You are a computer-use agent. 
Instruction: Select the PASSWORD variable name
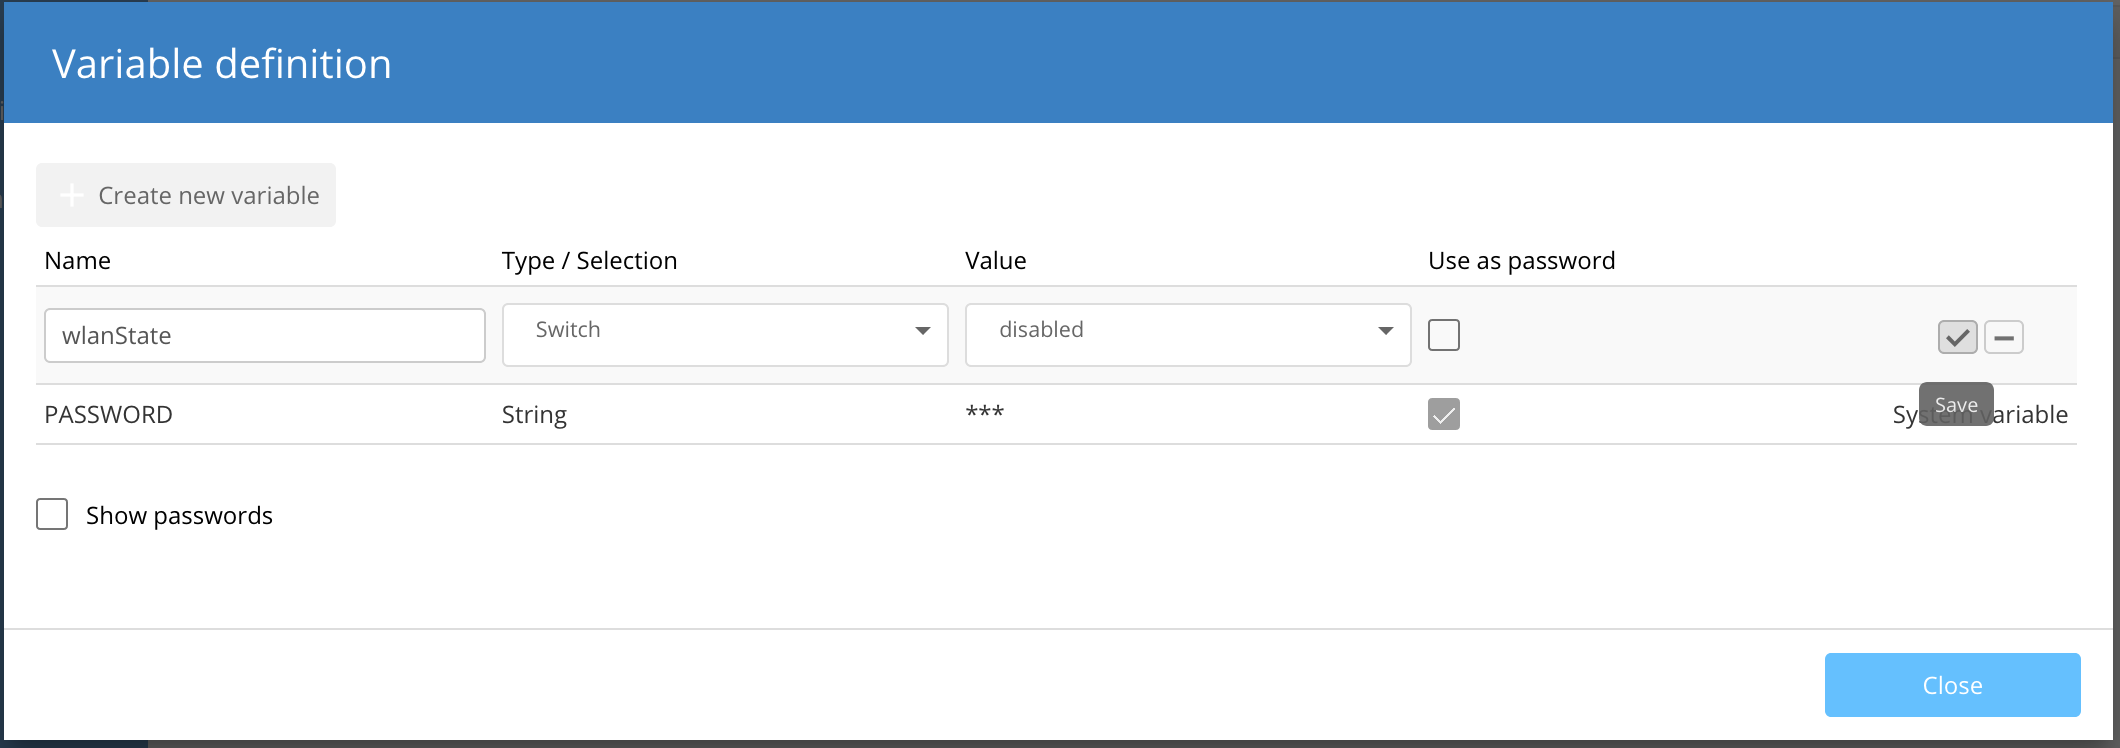pos(108,414)
